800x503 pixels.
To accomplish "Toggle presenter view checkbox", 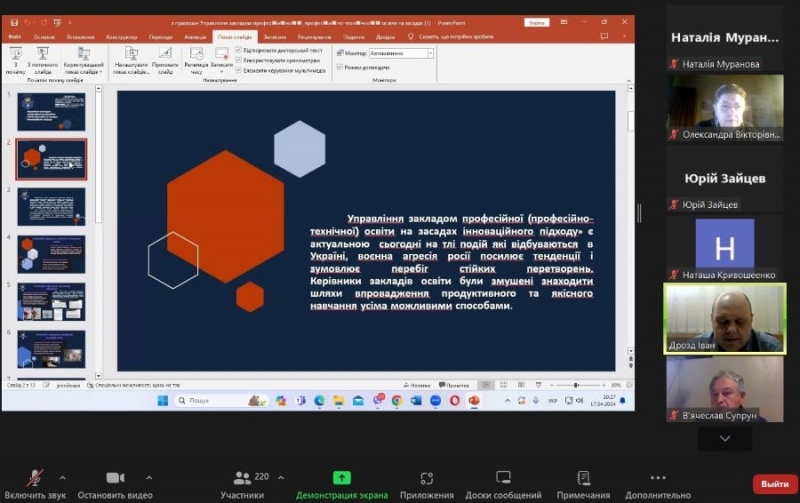I will pos(340,67).
